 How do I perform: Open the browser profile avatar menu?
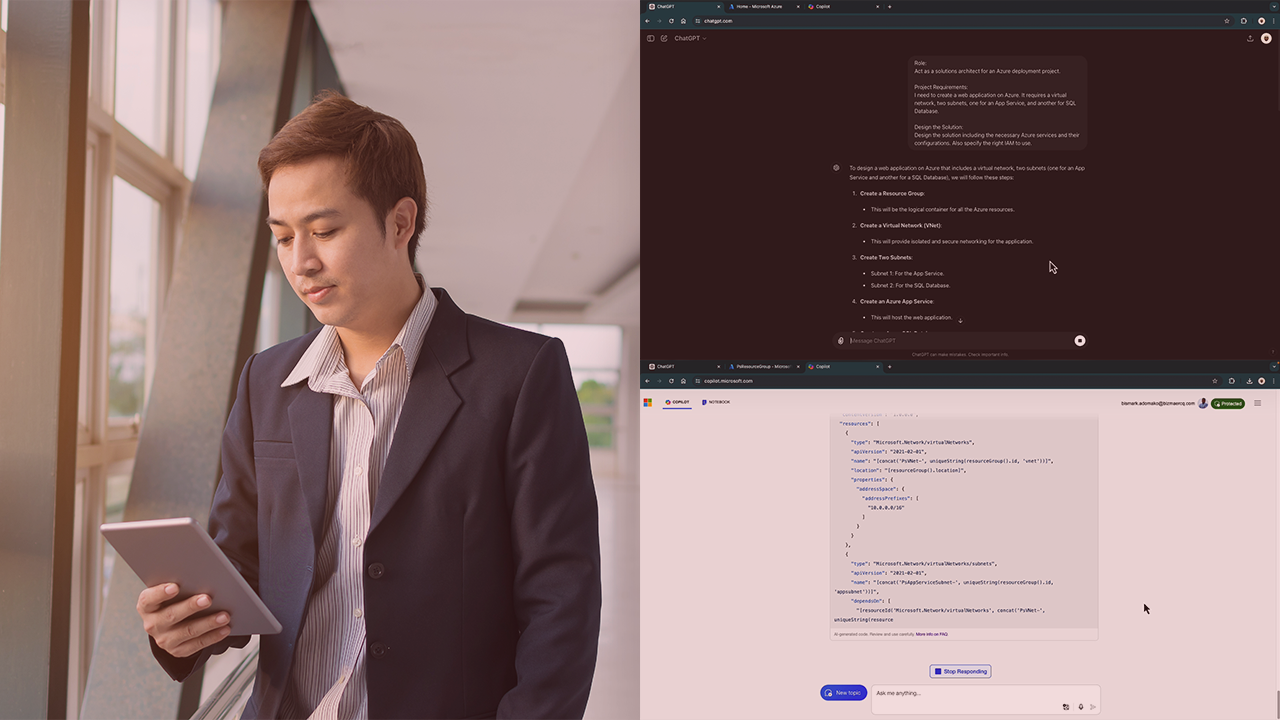pos(1262,20)
